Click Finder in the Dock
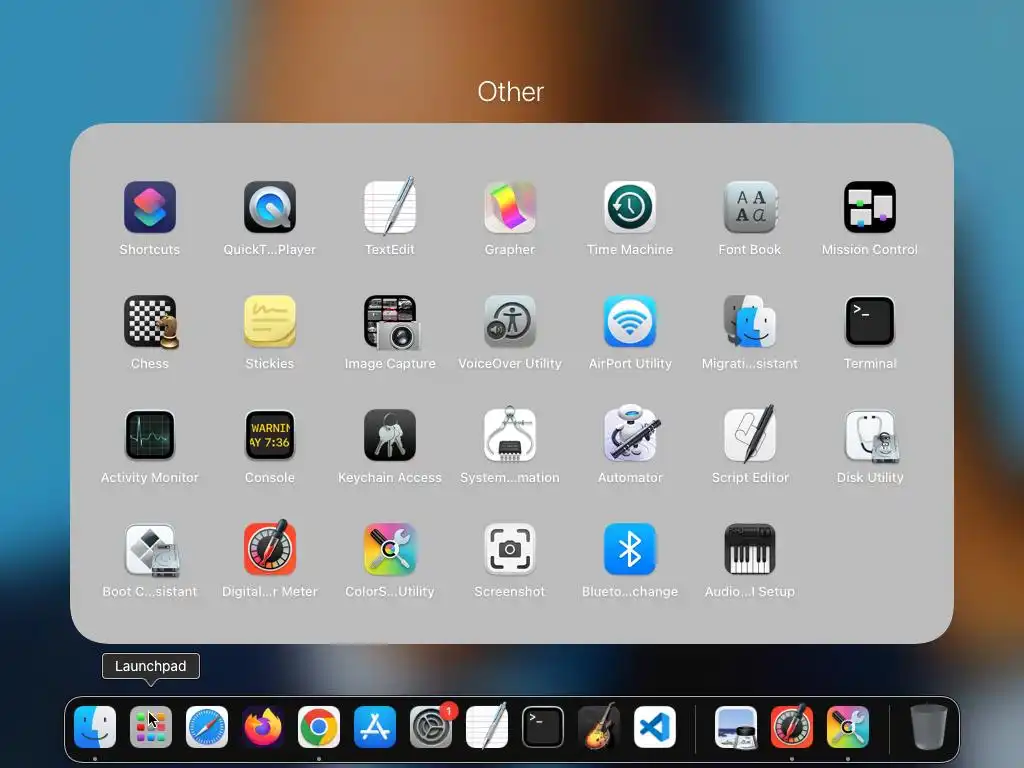1024x768 pixels. tap(95, 727)
